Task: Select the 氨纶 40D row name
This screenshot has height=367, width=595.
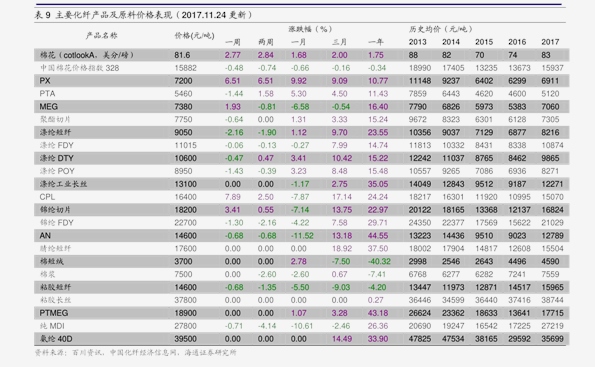Action: point(56,339)
